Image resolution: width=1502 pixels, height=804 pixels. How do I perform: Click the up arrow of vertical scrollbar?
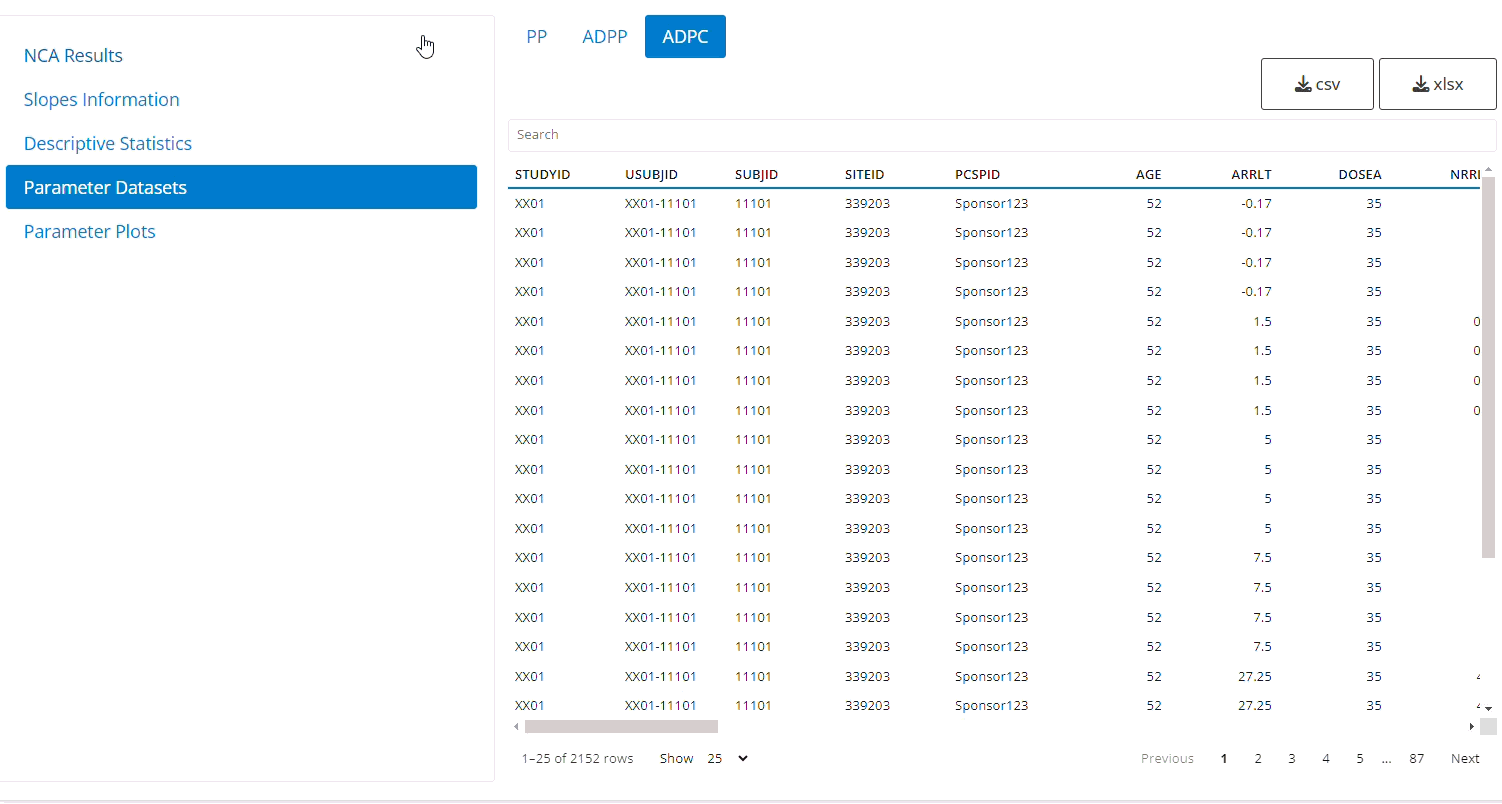click(x=1487, y=170)
